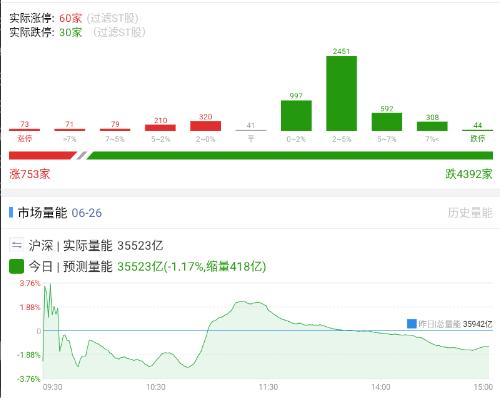Open 历史量能 link

470,213
